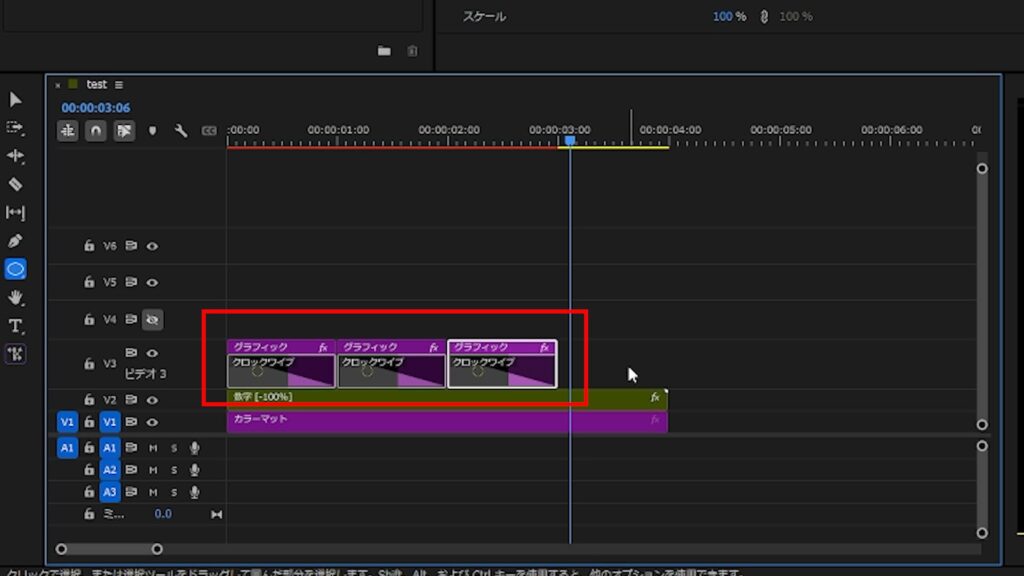Activate the Slip tool
Viewport: 1024px width, 576px height.
pyautogui.click(x=15, y=213)
